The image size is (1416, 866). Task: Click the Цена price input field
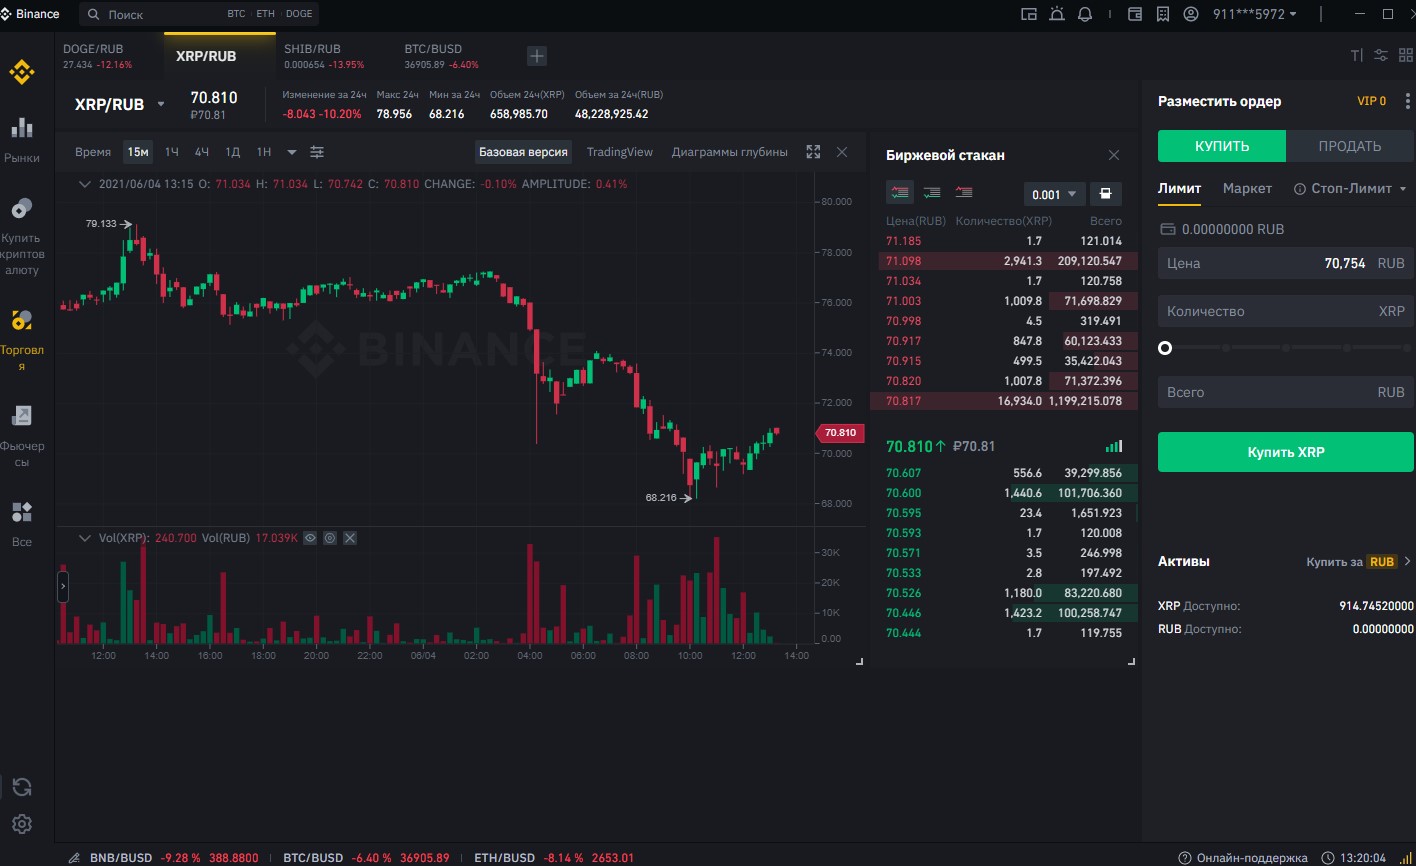coord(1286,263)
